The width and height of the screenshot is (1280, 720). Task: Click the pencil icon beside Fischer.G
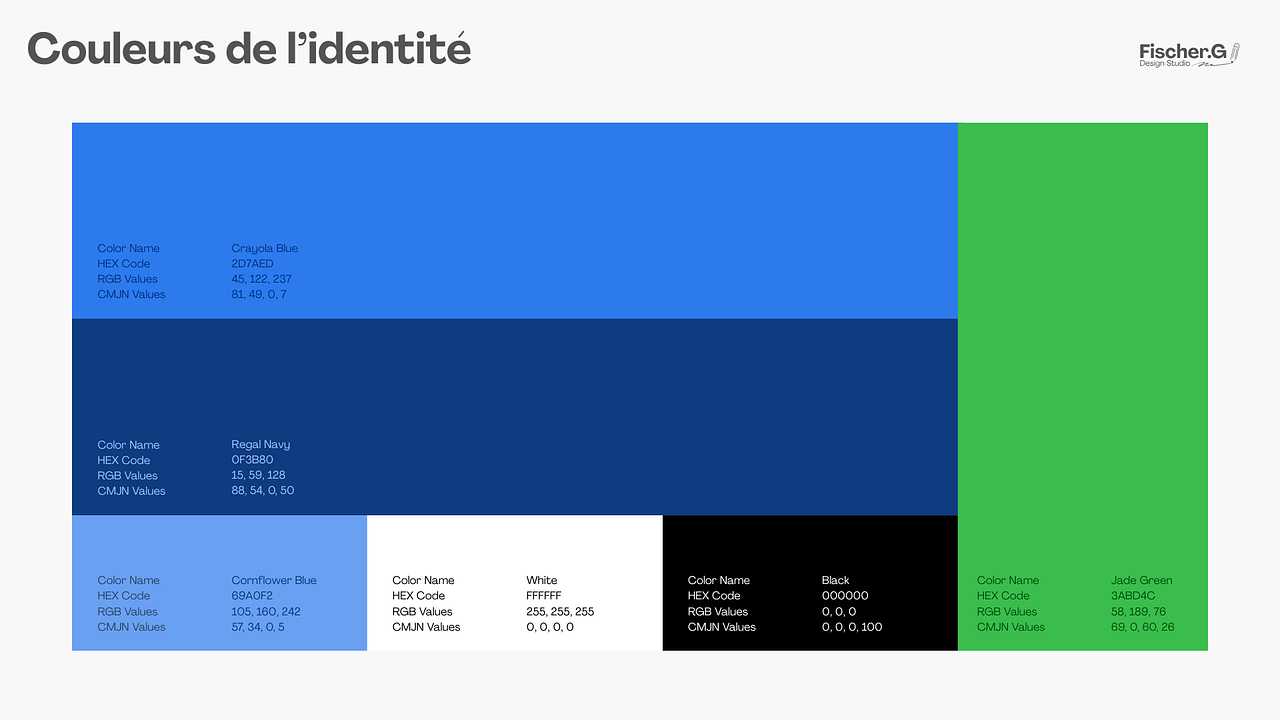coord(1235,52)
